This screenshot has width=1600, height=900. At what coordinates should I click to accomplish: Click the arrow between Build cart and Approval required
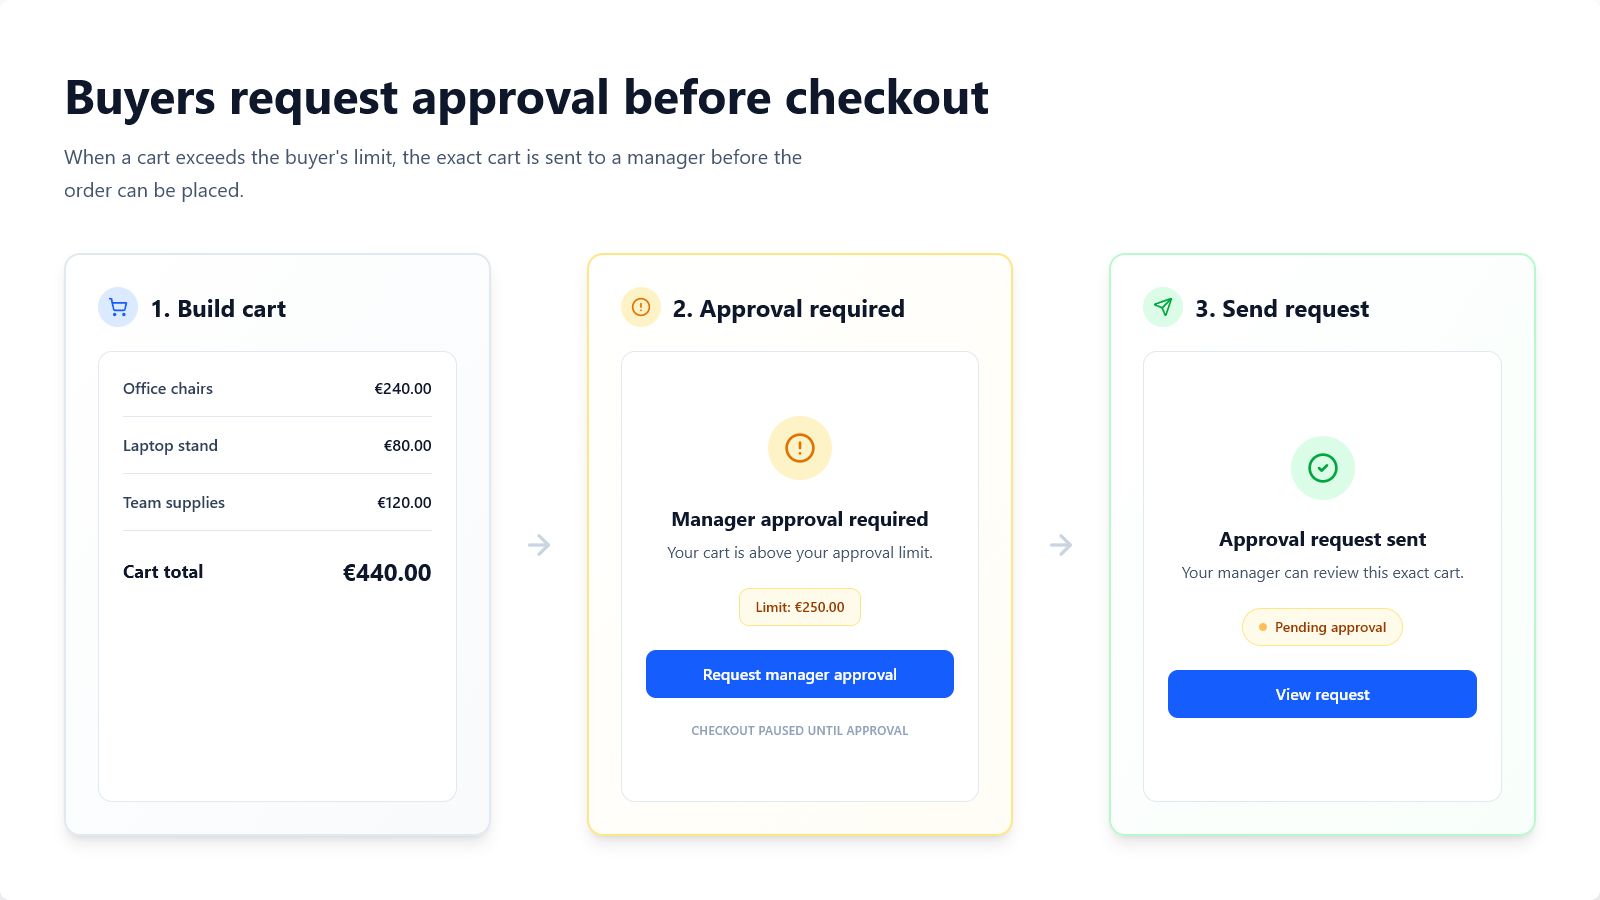pos(539,545)
